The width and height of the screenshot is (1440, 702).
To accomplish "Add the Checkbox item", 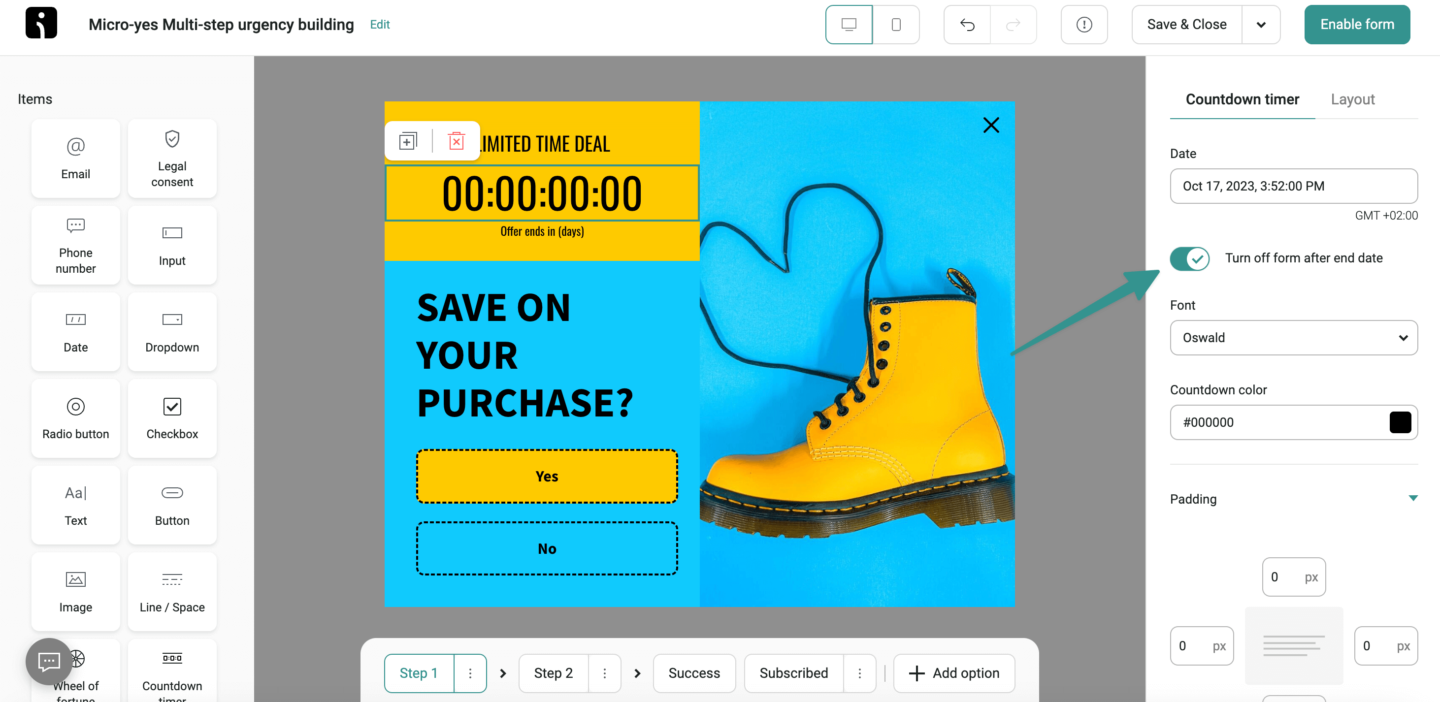I will (x=172, y=418).
